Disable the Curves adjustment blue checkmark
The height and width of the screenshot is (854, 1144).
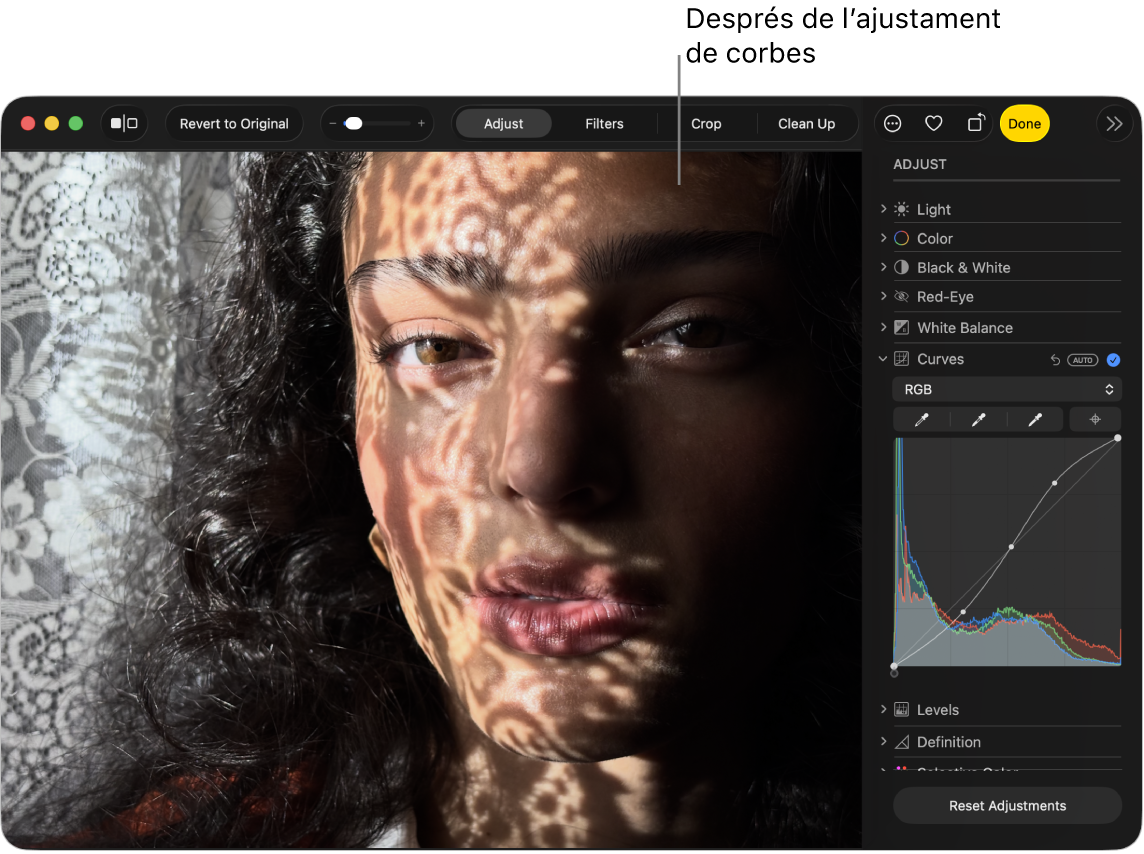click(x=1113, y=360)
